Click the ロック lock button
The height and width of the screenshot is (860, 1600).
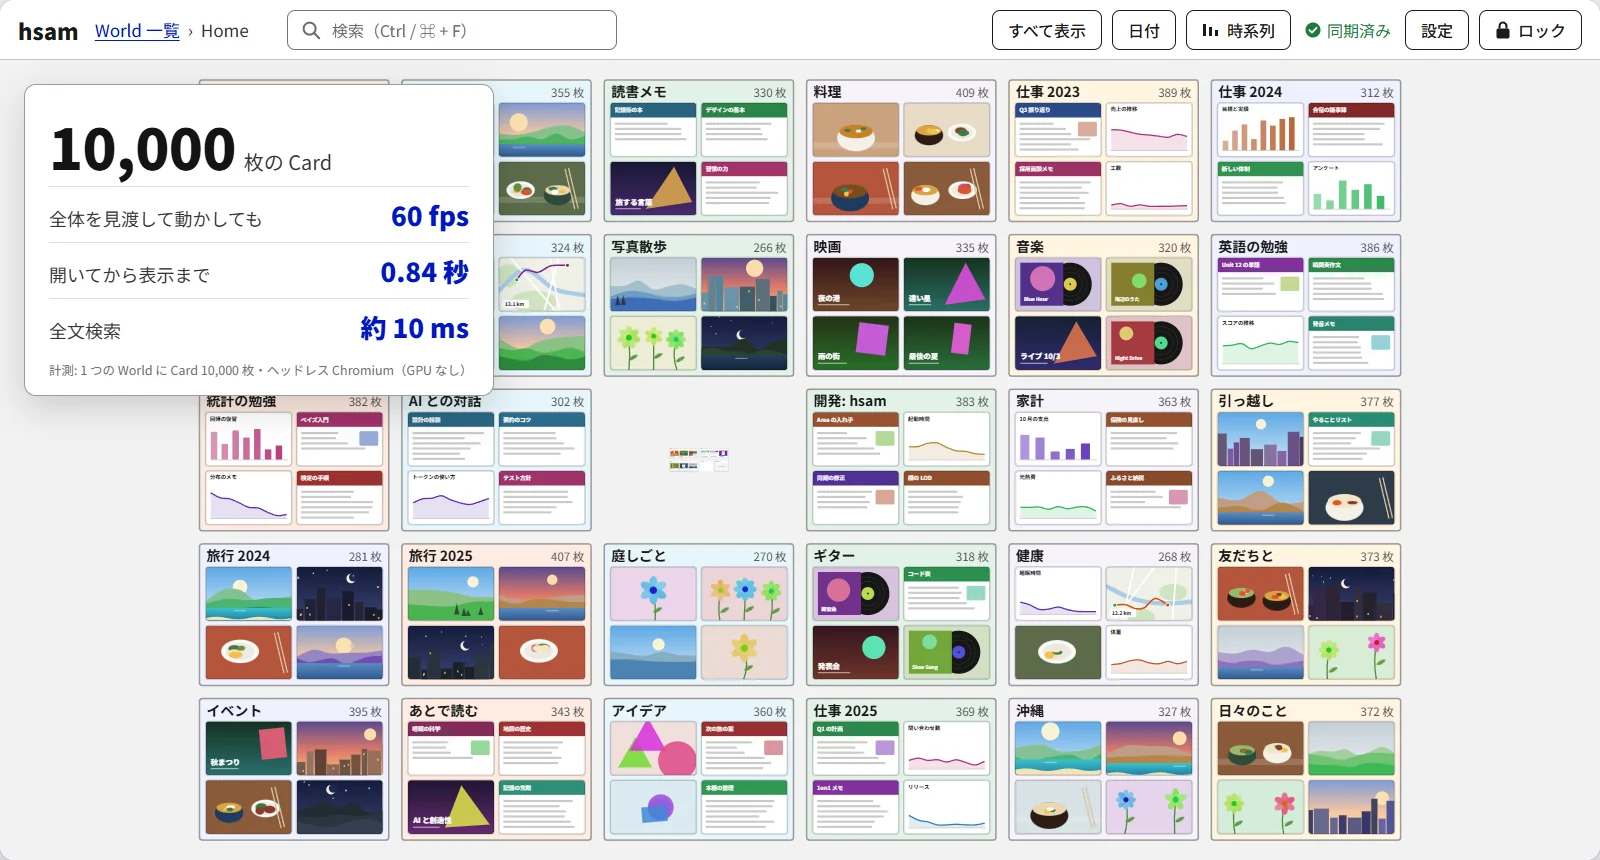coord(1530,31)
